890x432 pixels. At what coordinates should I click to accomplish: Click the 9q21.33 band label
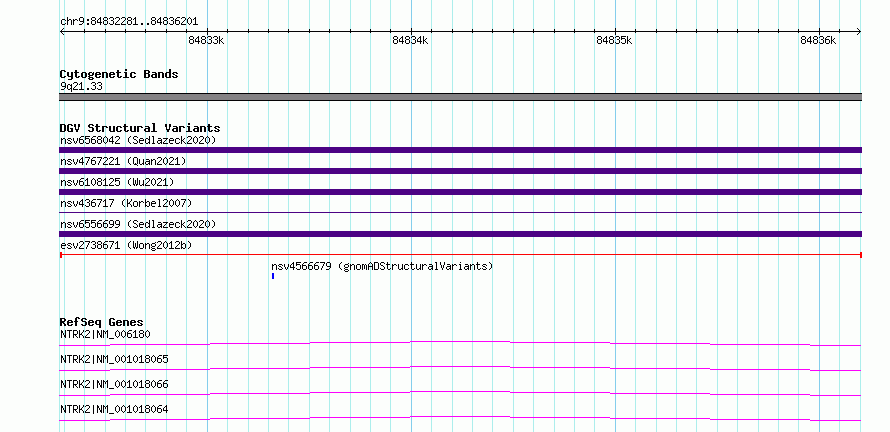(x=81, y=87)
